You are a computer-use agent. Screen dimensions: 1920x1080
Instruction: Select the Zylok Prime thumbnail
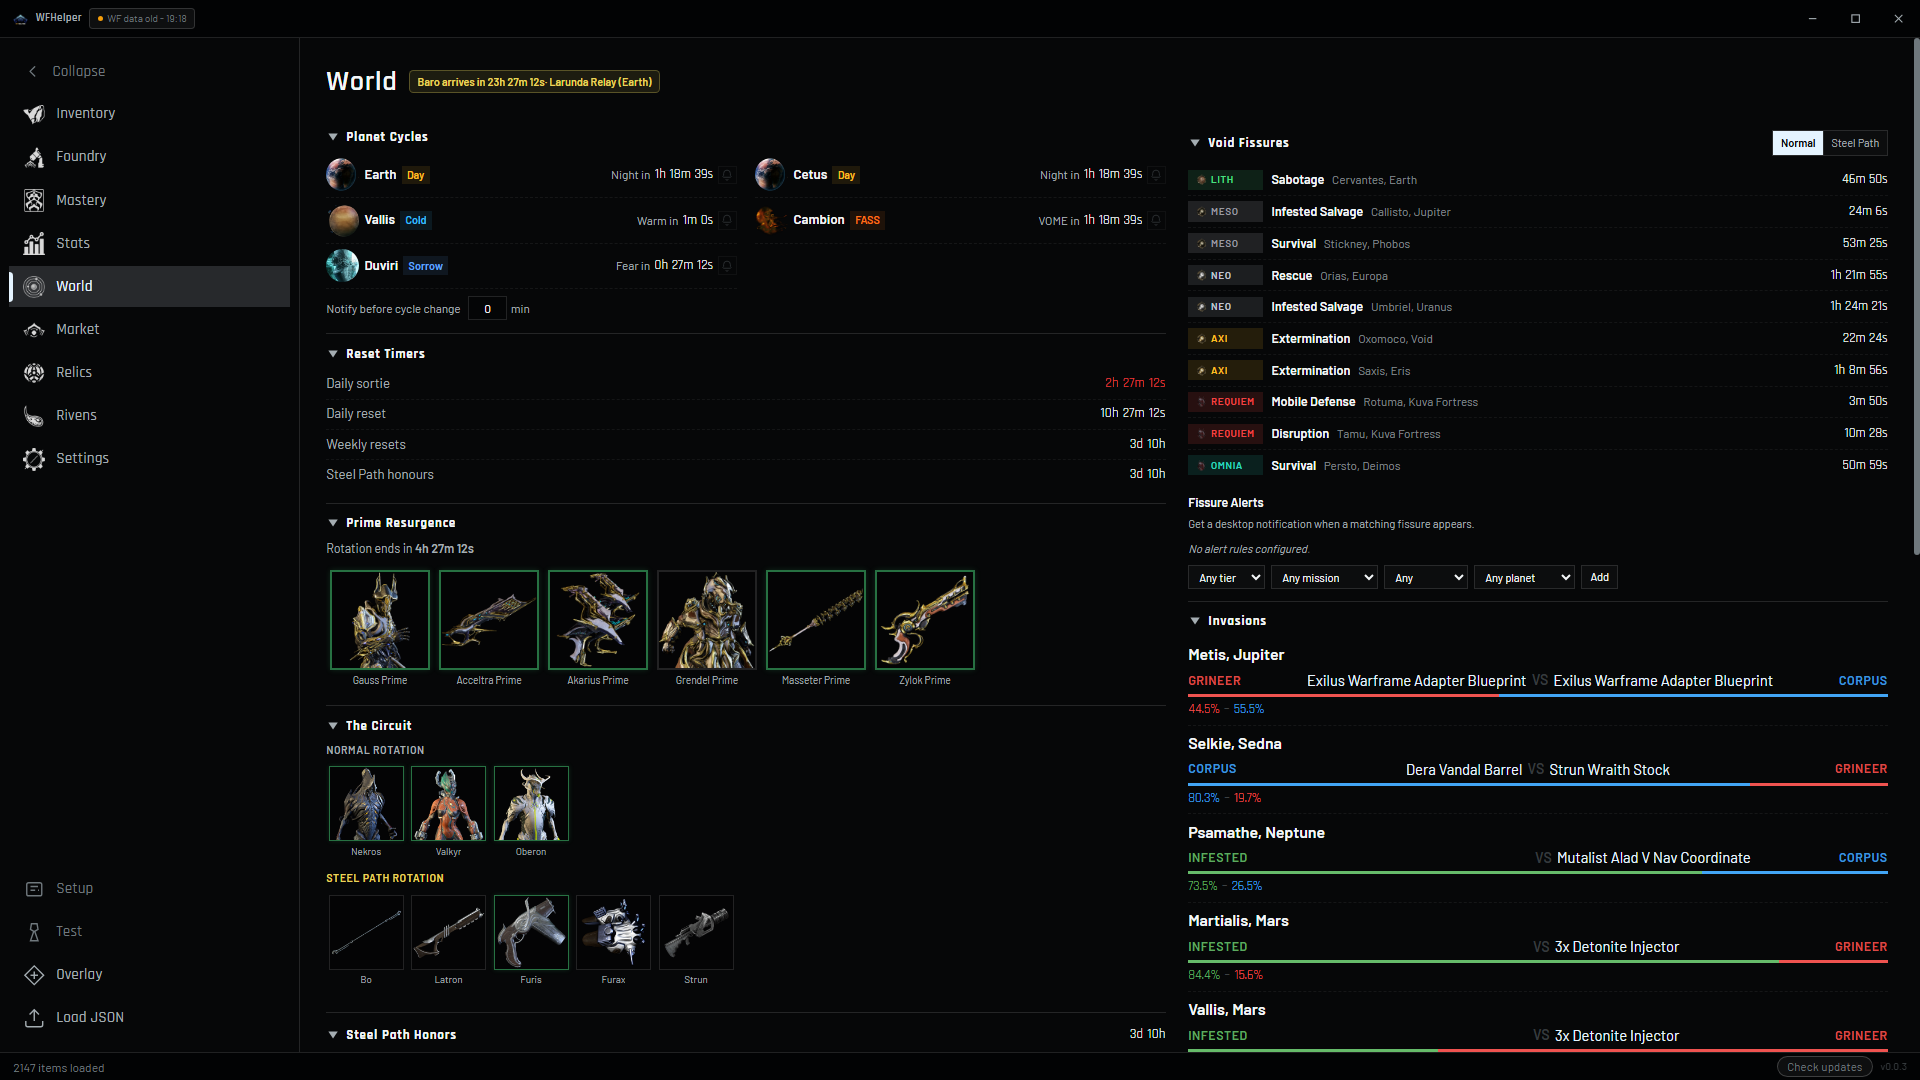pos(925,620)
